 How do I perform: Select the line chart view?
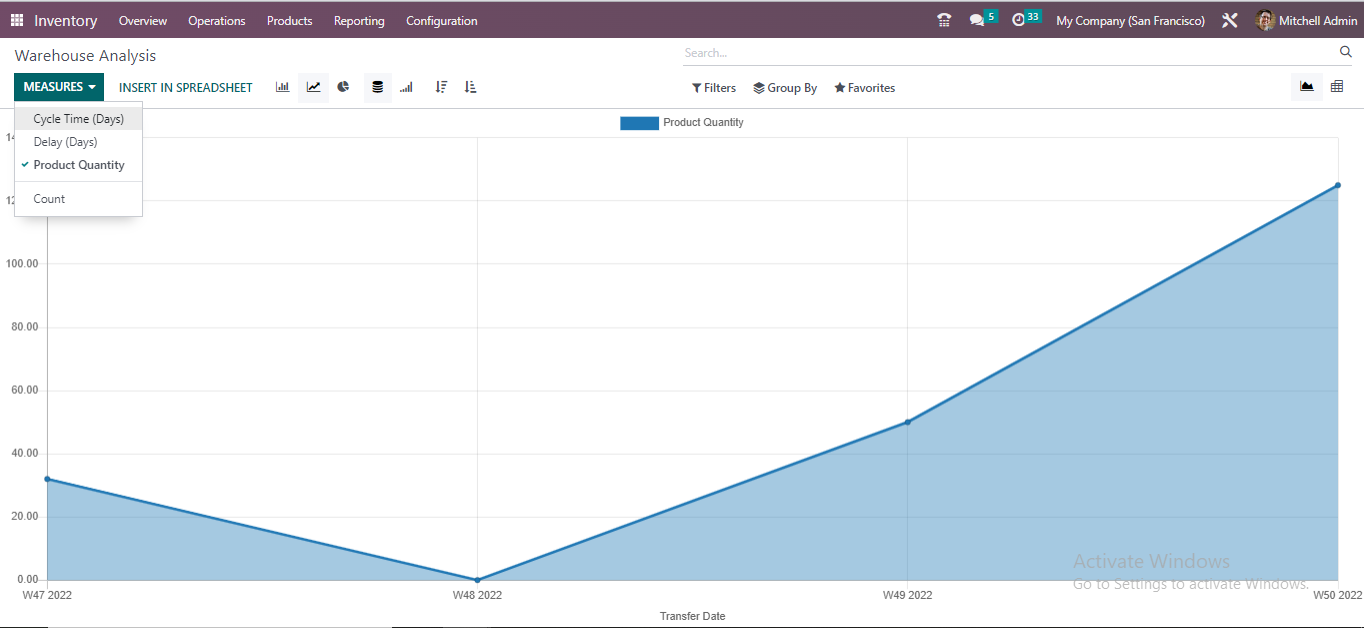pyautogui.click(x=313, y=87)
